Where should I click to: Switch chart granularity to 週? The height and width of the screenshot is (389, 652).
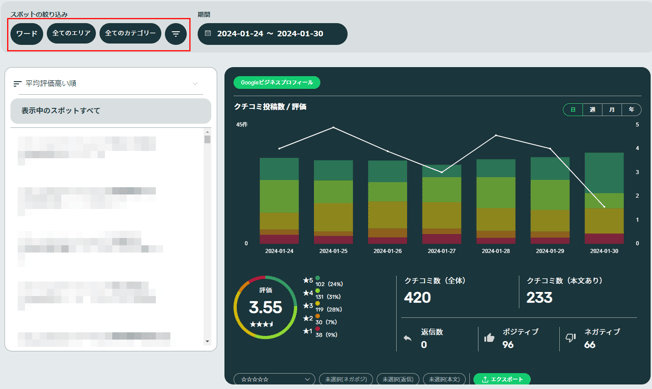(x=592, y=110)
